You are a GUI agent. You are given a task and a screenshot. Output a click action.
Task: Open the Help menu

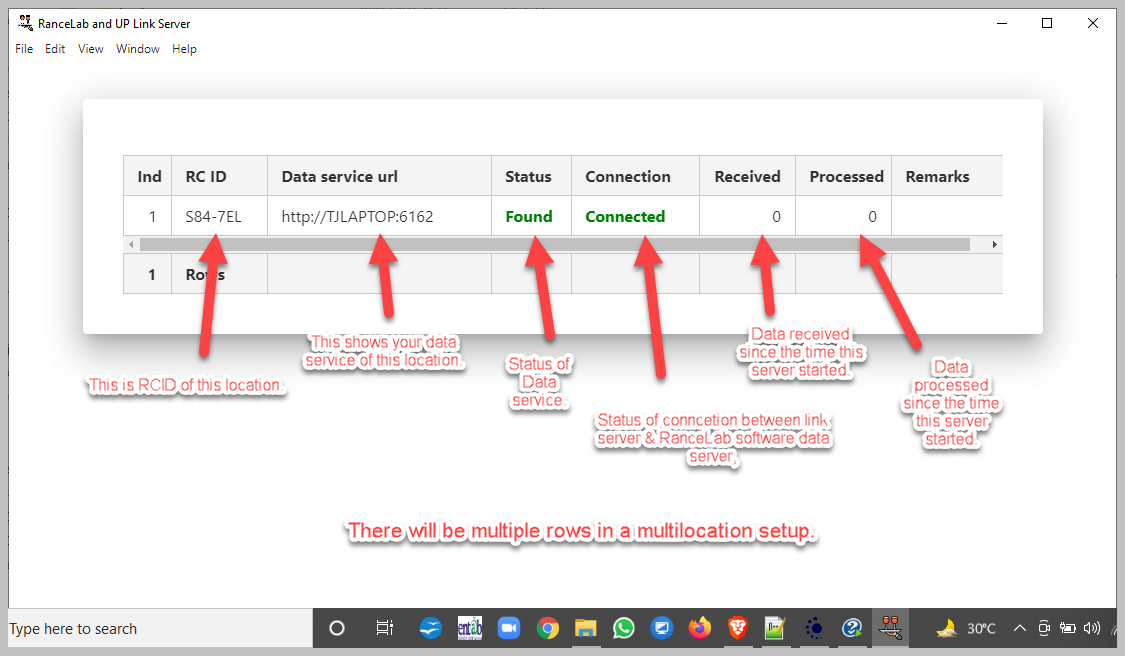tap(184, 49)
